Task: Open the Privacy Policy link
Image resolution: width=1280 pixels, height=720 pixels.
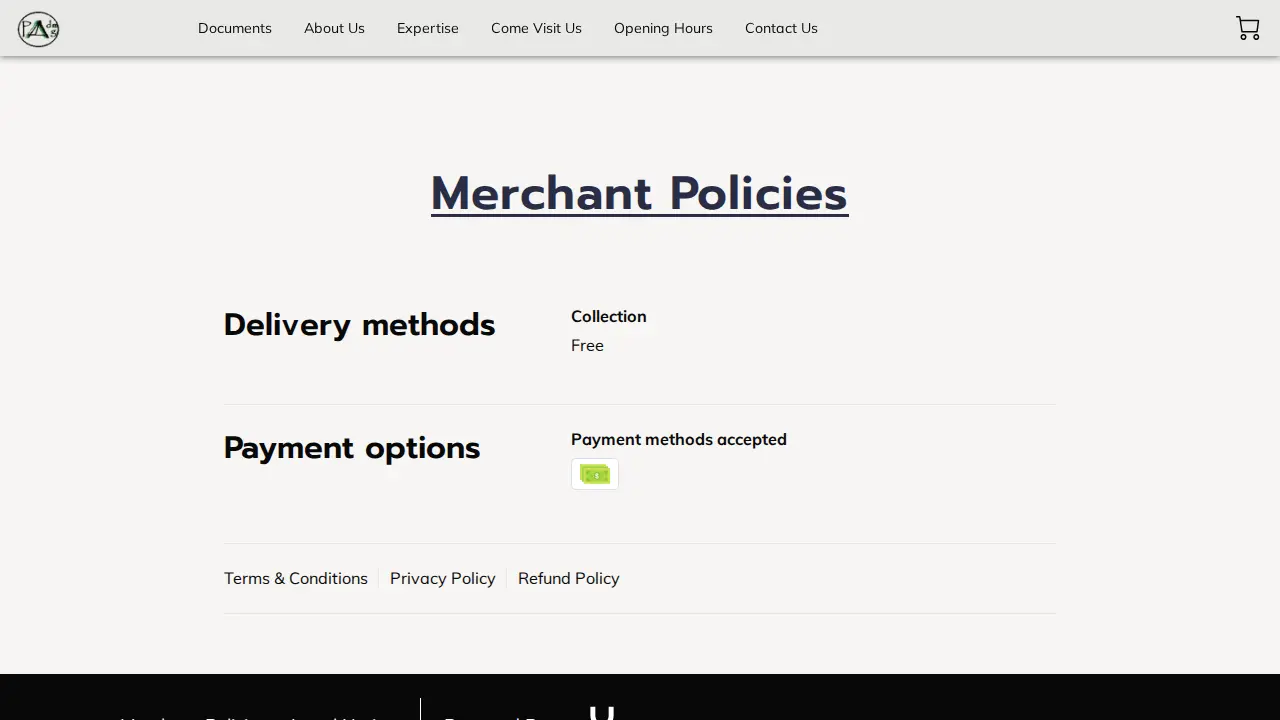Action: (443, 578)
